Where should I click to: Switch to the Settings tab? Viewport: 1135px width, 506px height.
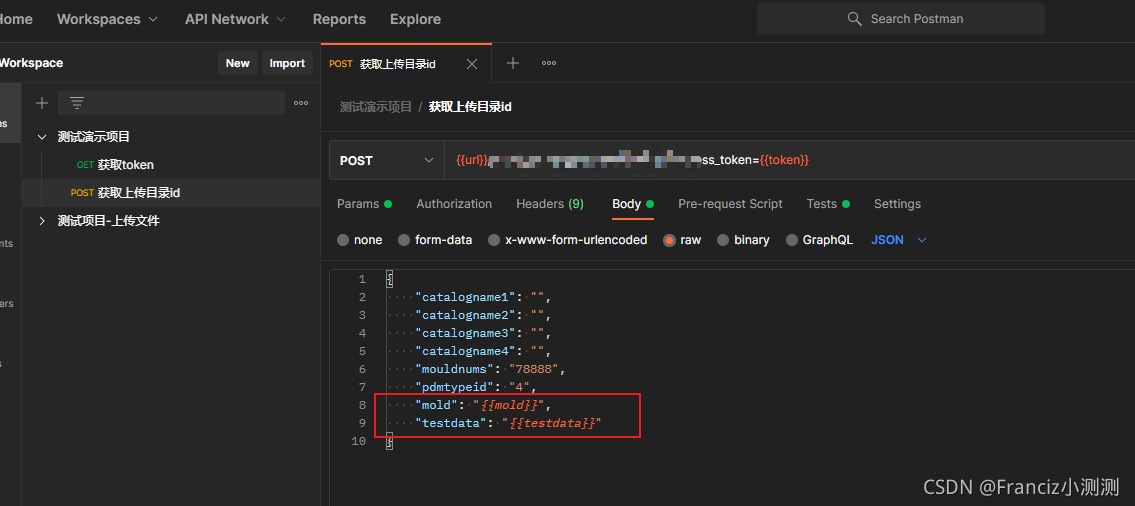[x=897, y=204]
